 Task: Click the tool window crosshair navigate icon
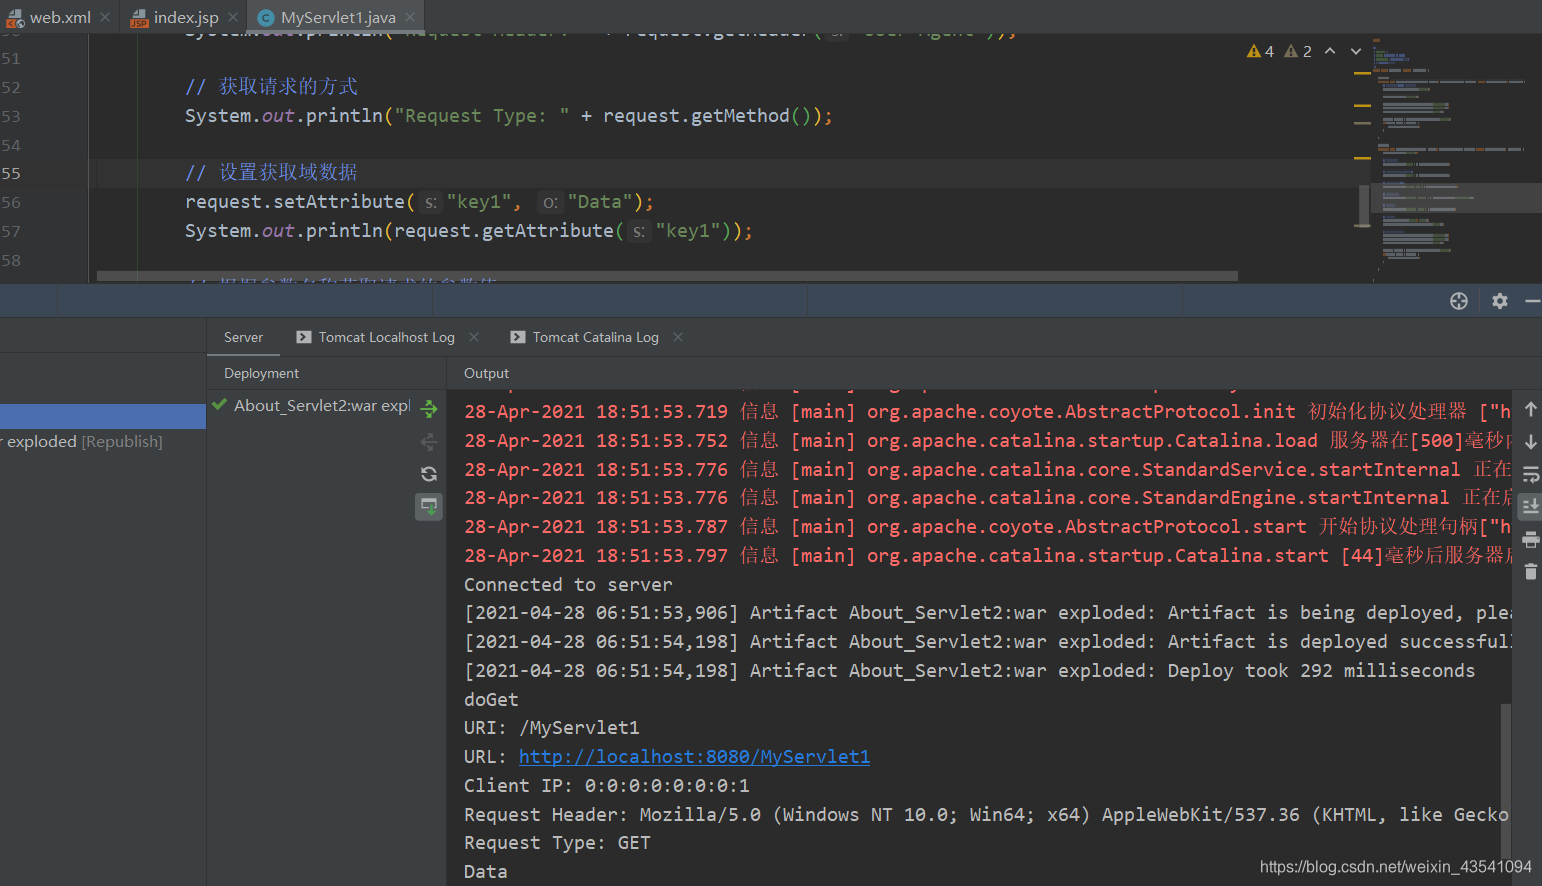click(1459, 301)
